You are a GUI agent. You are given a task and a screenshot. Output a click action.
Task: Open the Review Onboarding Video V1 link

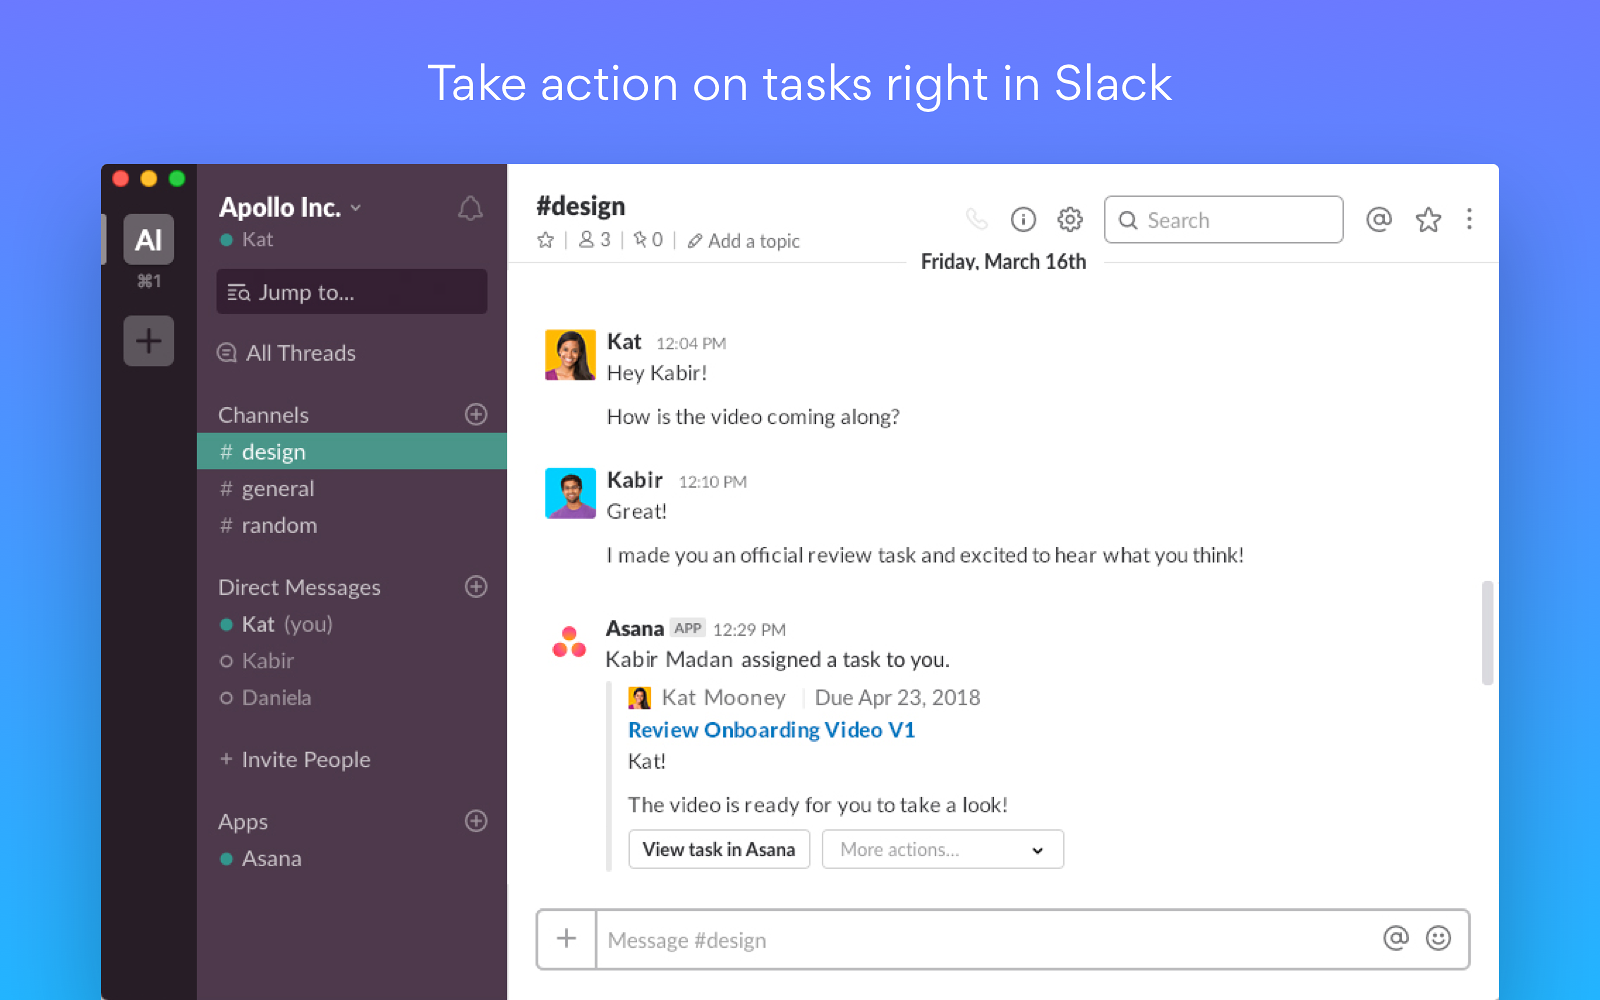(771, 730)
